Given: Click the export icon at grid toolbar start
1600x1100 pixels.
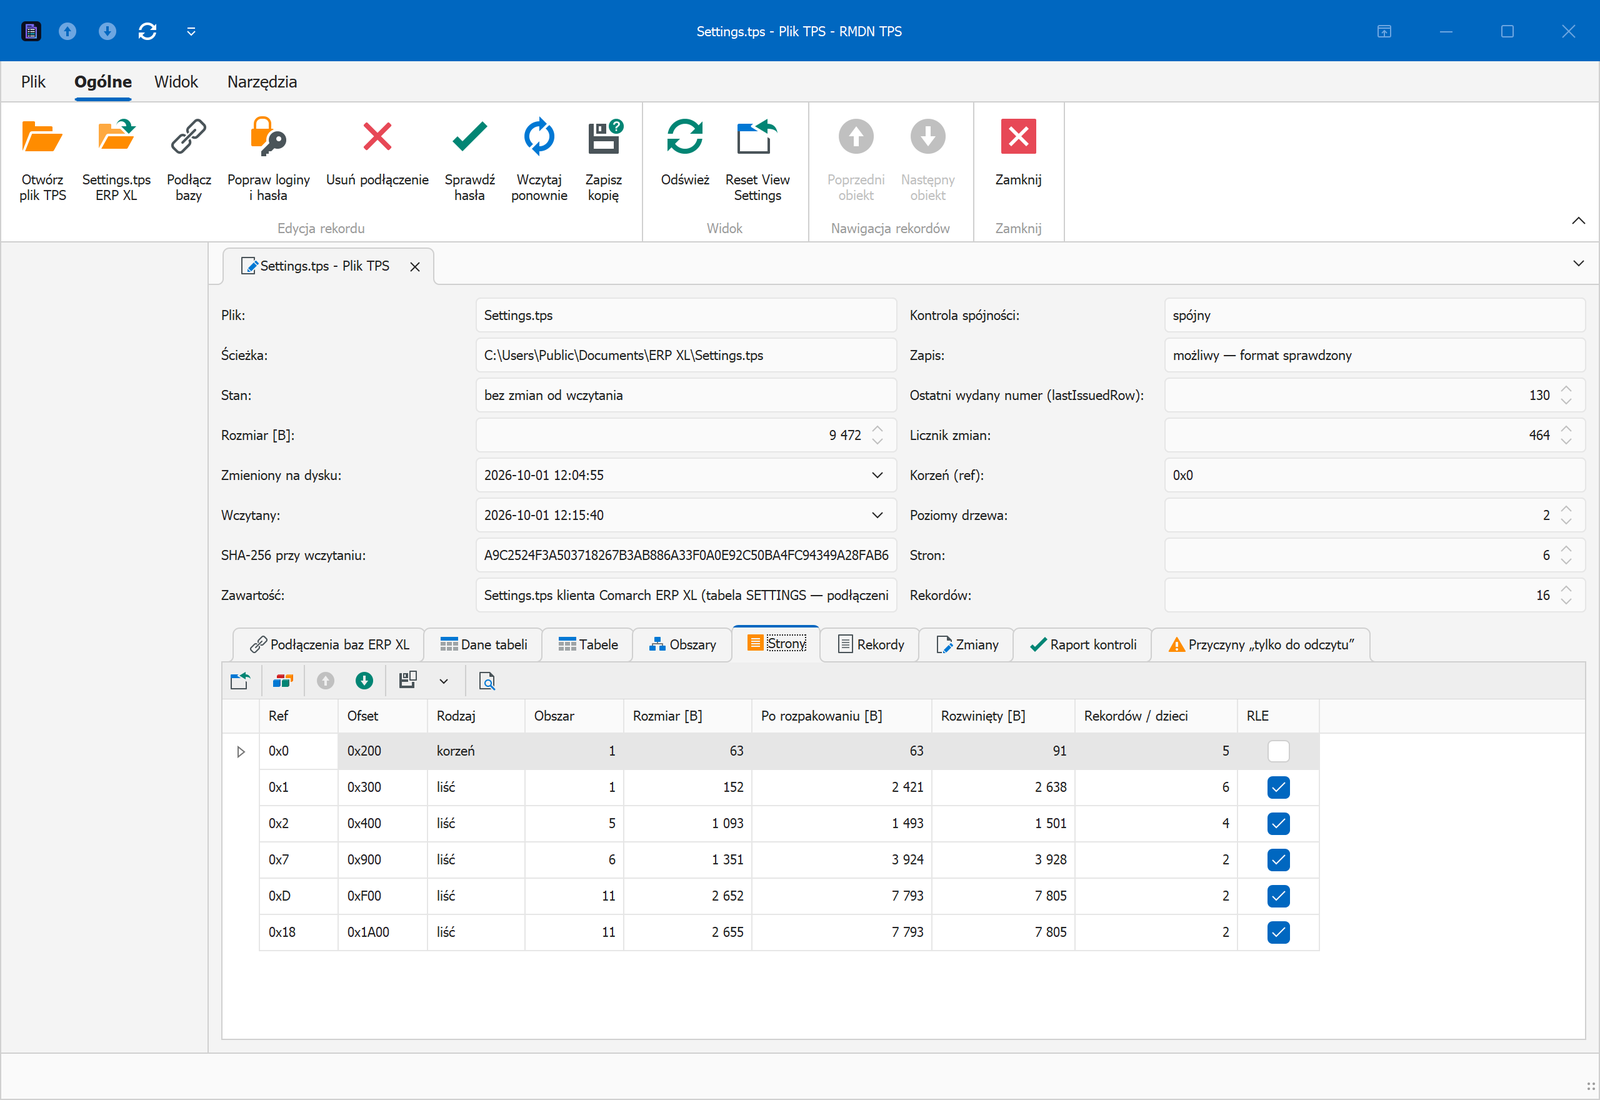Looking at the screenshot, I should coord(240,681).
